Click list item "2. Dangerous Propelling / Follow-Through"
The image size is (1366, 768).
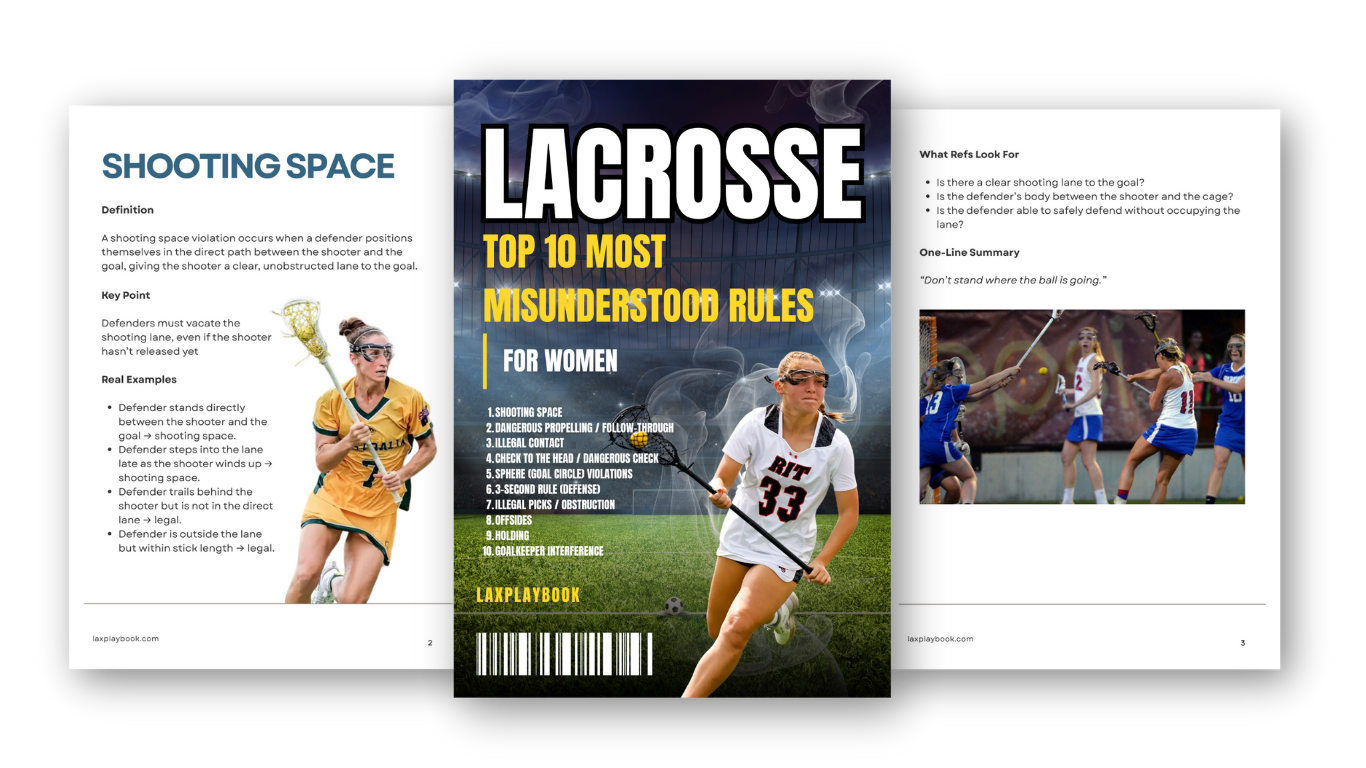(580, 427)
